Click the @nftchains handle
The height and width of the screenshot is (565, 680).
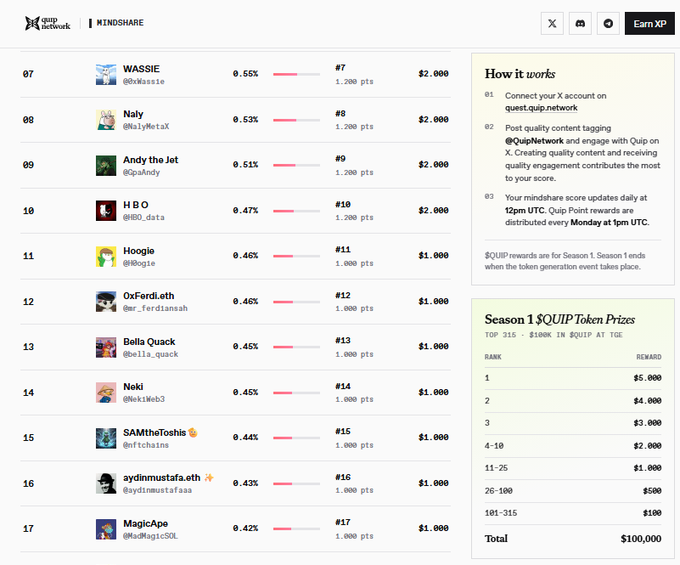pyautogui.click(x=146, y=445)
